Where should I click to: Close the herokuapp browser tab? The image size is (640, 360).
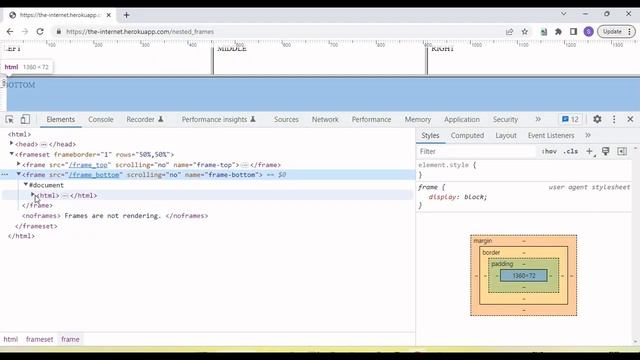[109, 15]
